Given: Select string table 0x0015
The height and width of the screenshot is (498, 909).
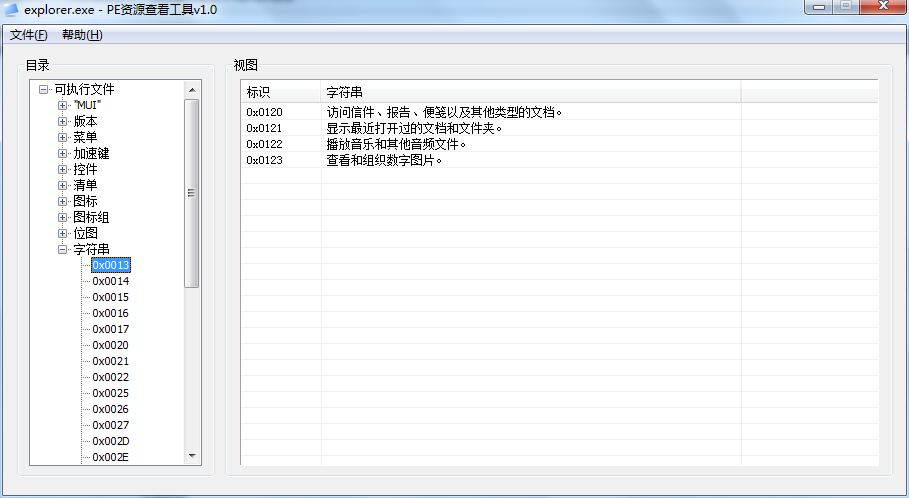Looking at the screenshot, I should [111, 297].
